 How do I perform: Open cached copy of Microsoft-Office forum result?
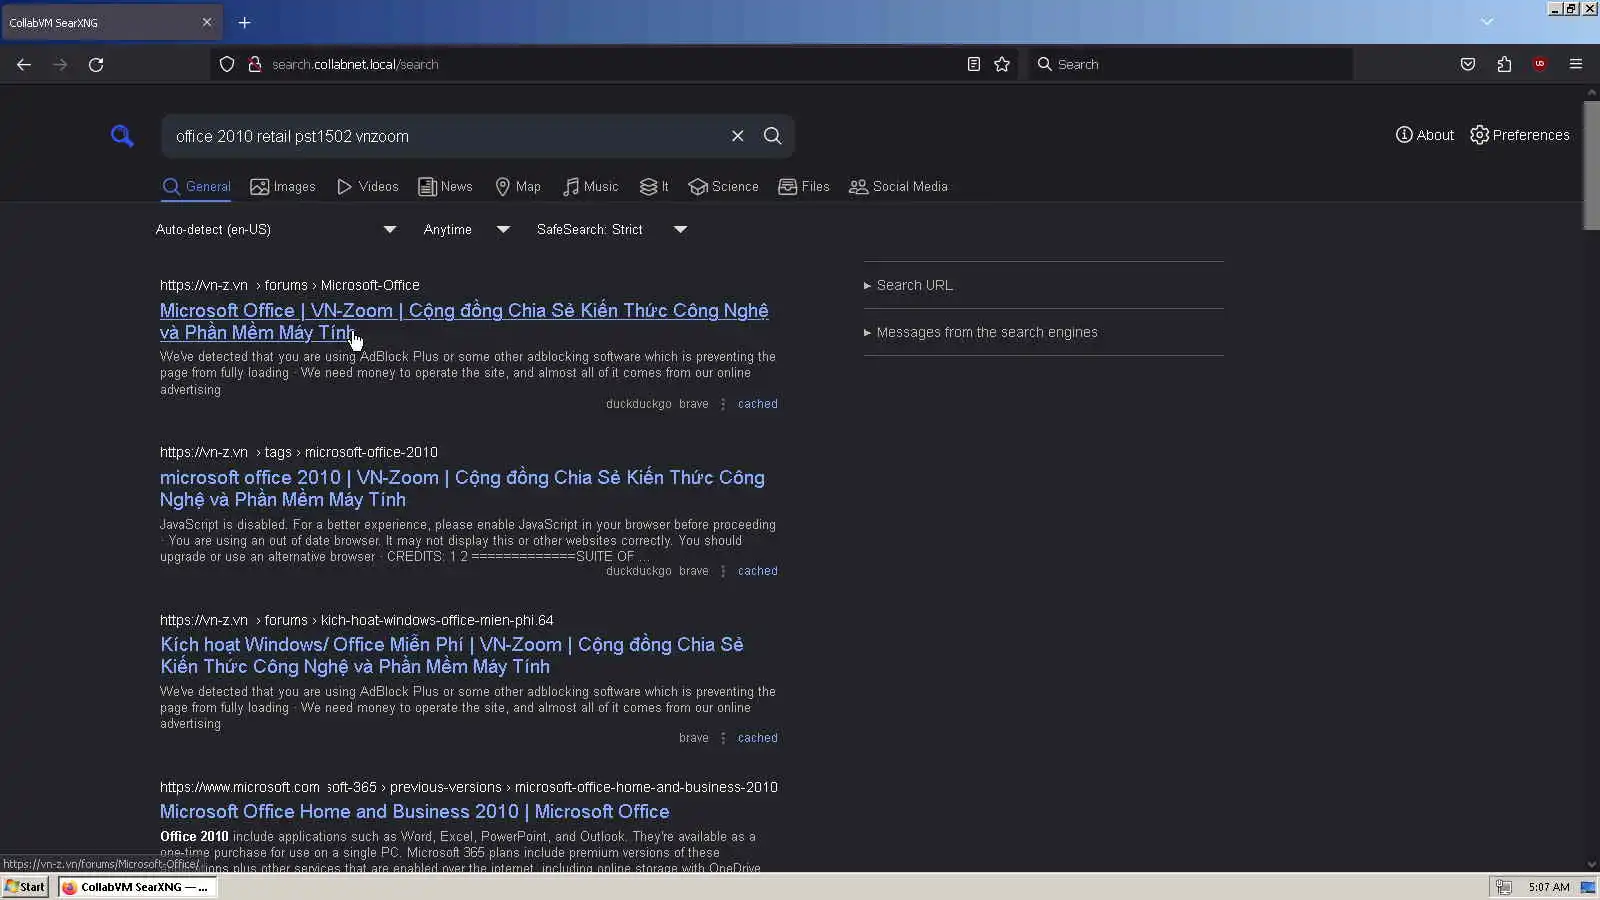(x=757, y=404)
